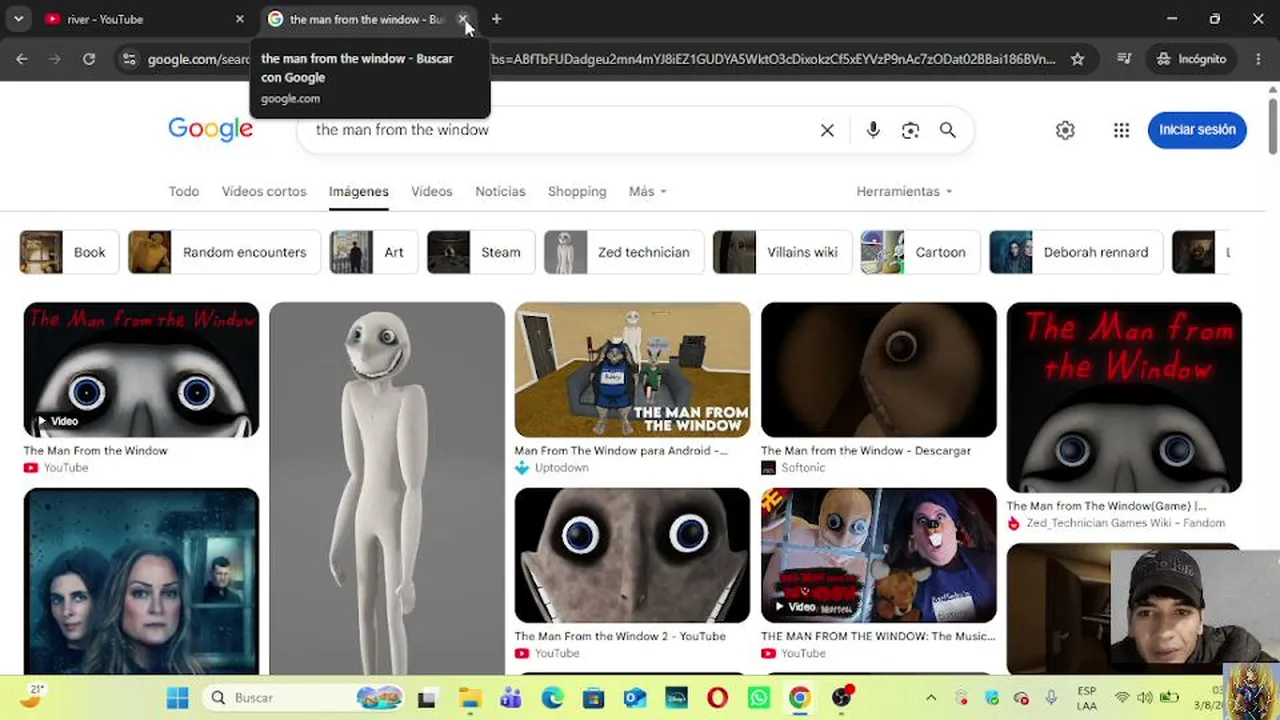The image size is (1280, 720).
Task: Close the river - YouTube tab
Action: (240, 19)
